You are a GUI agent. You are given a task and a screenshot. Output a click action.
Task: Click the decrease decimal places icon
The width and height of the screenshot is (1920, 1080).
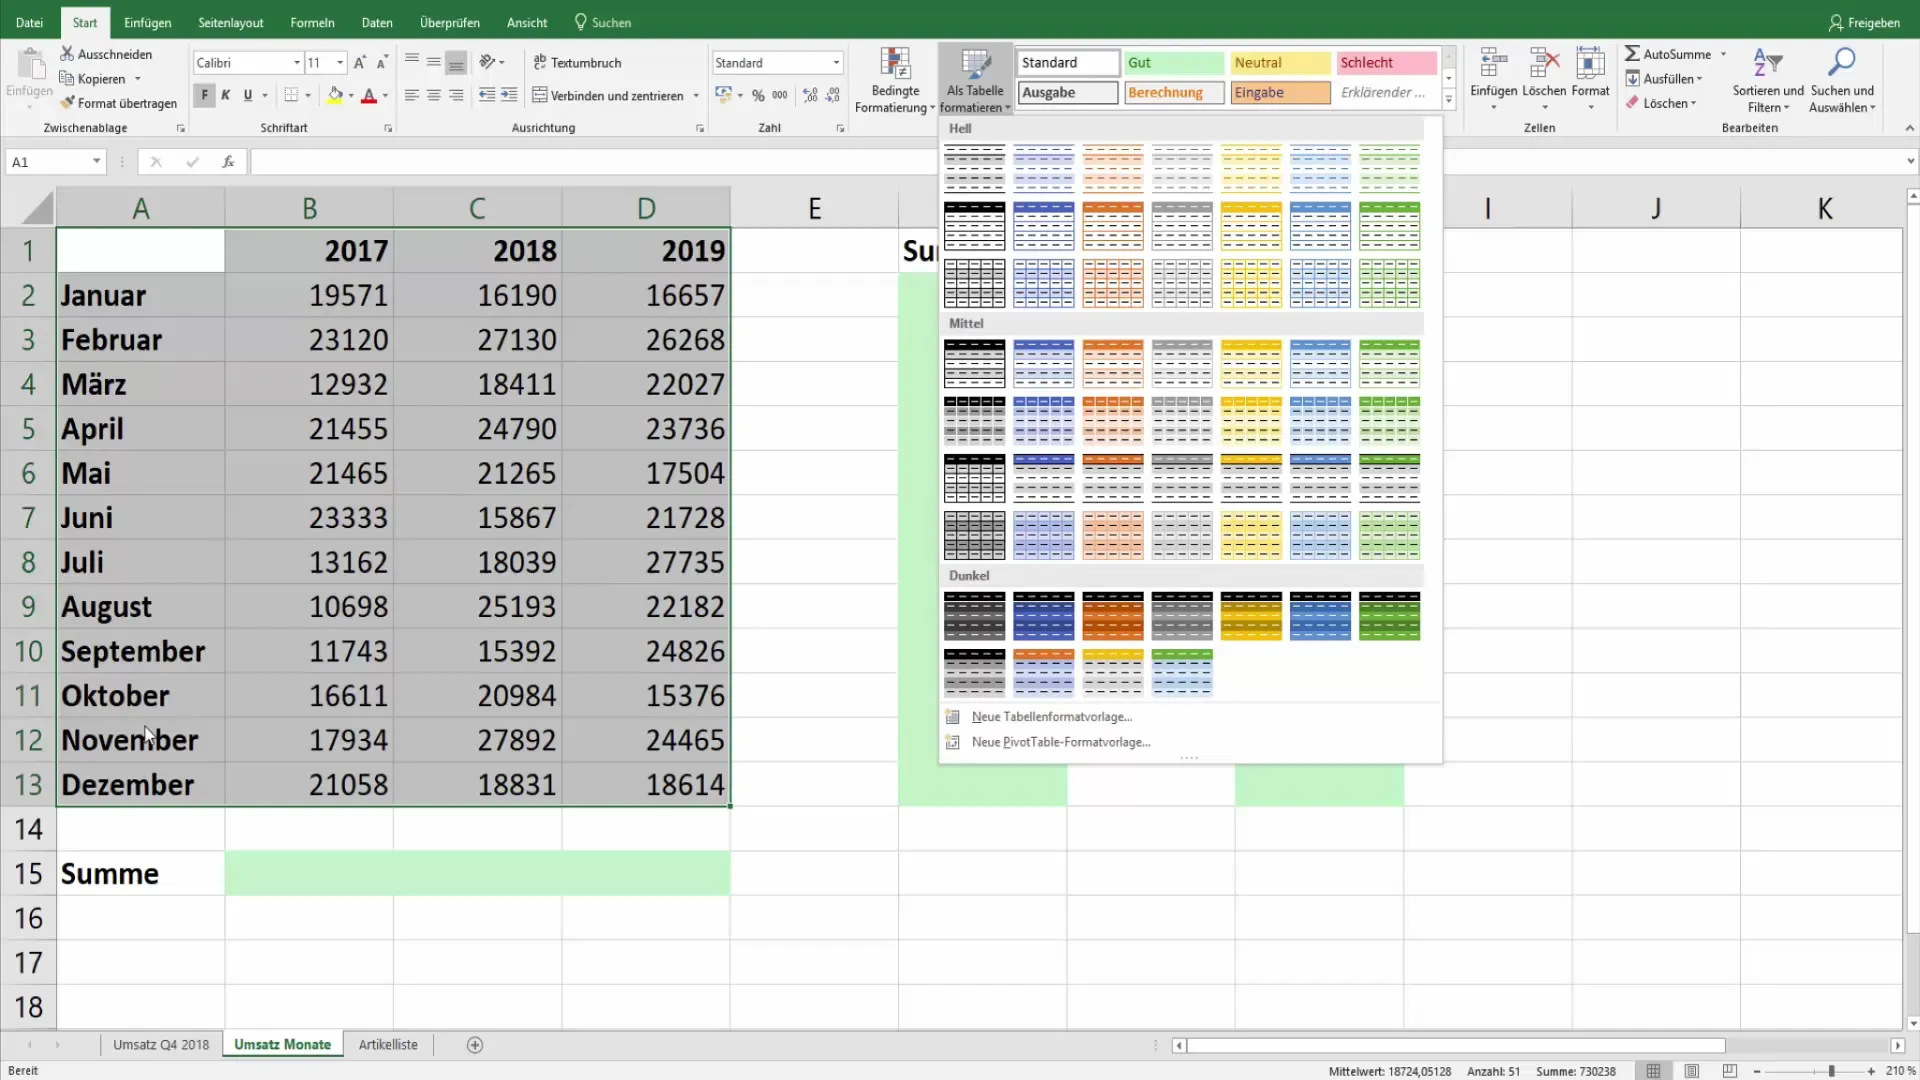click(x=833, y=96)
